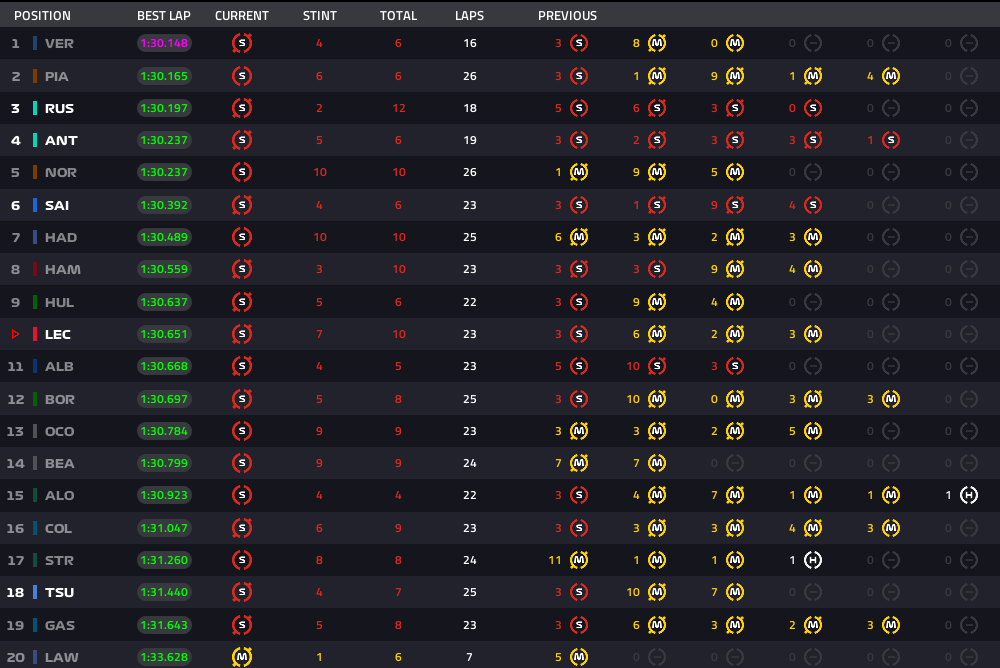Click ALB's 10-lap soft tyre icon
1000x668 pixels.
point(657,366)
